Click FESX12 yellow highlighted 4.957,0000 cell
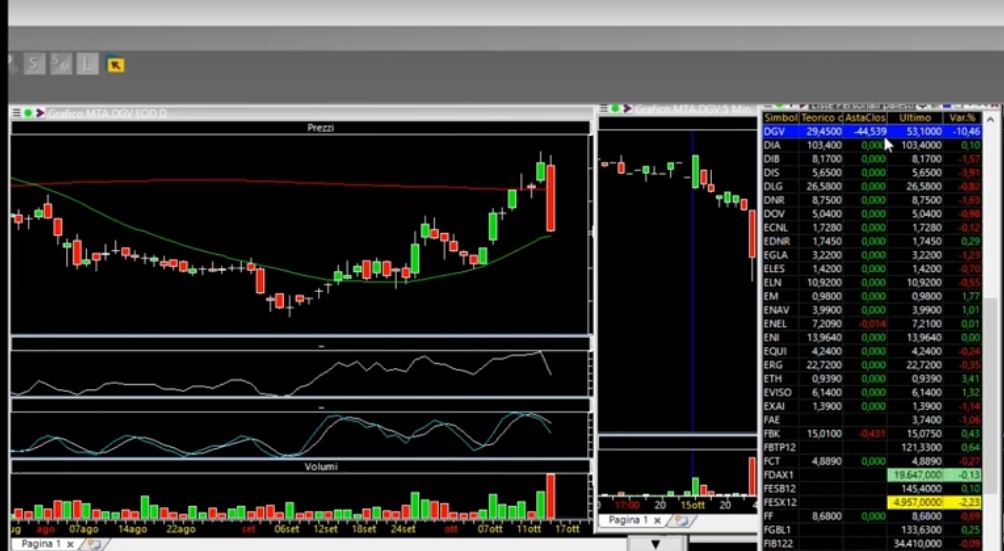 coord(915,502)
